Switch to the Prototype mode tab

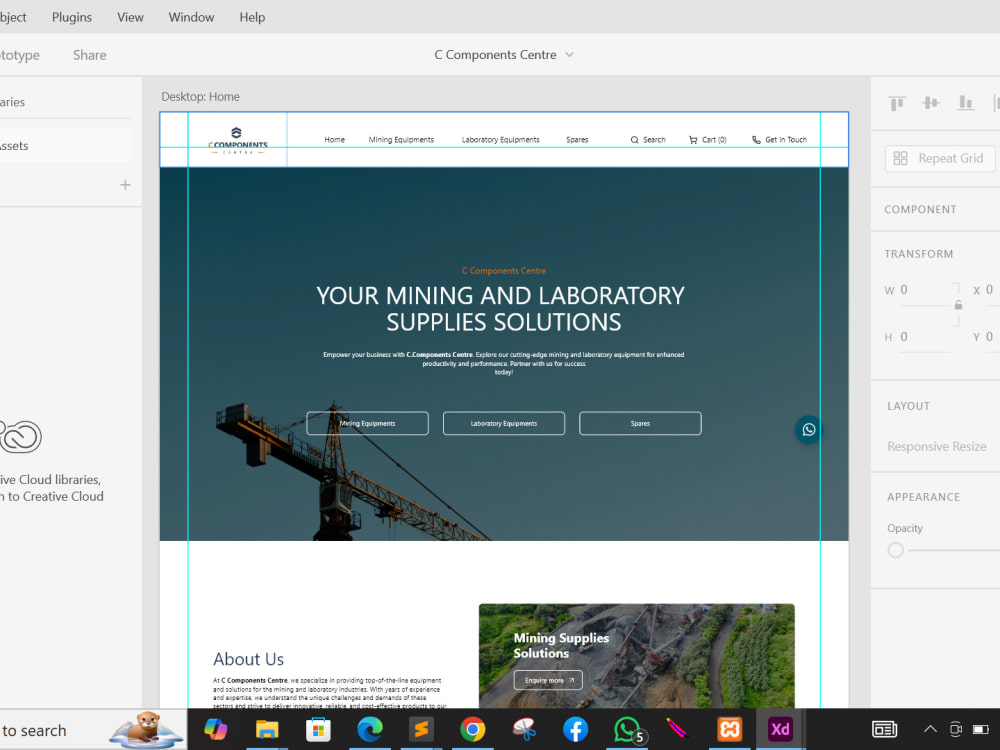click(19, 55)
